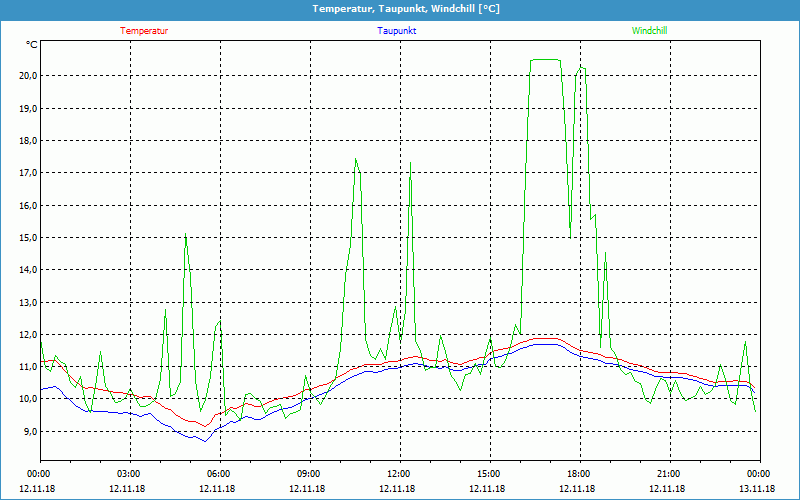Click the Windchill spike tip near 05:00
Viewport: 800px width, 500px height.
coord(186,235)
